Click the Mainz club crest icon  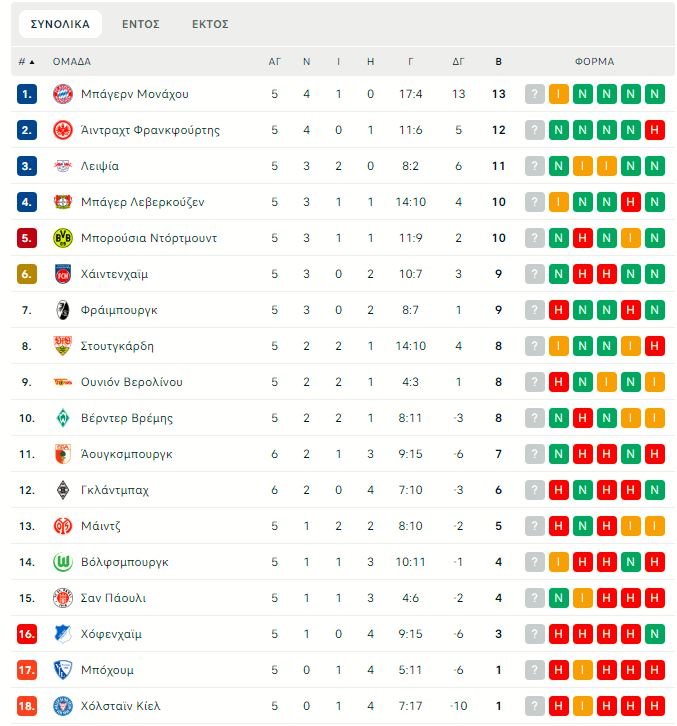click(63, 526)
